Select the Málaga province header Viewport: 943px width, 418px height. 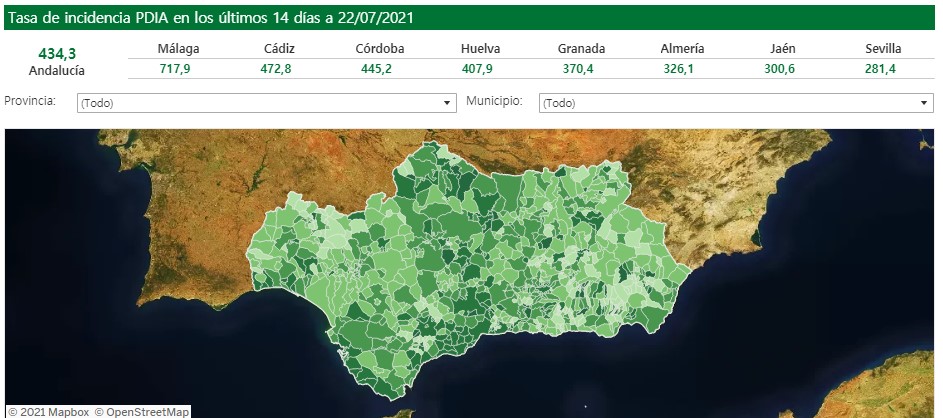coord(178,49)
